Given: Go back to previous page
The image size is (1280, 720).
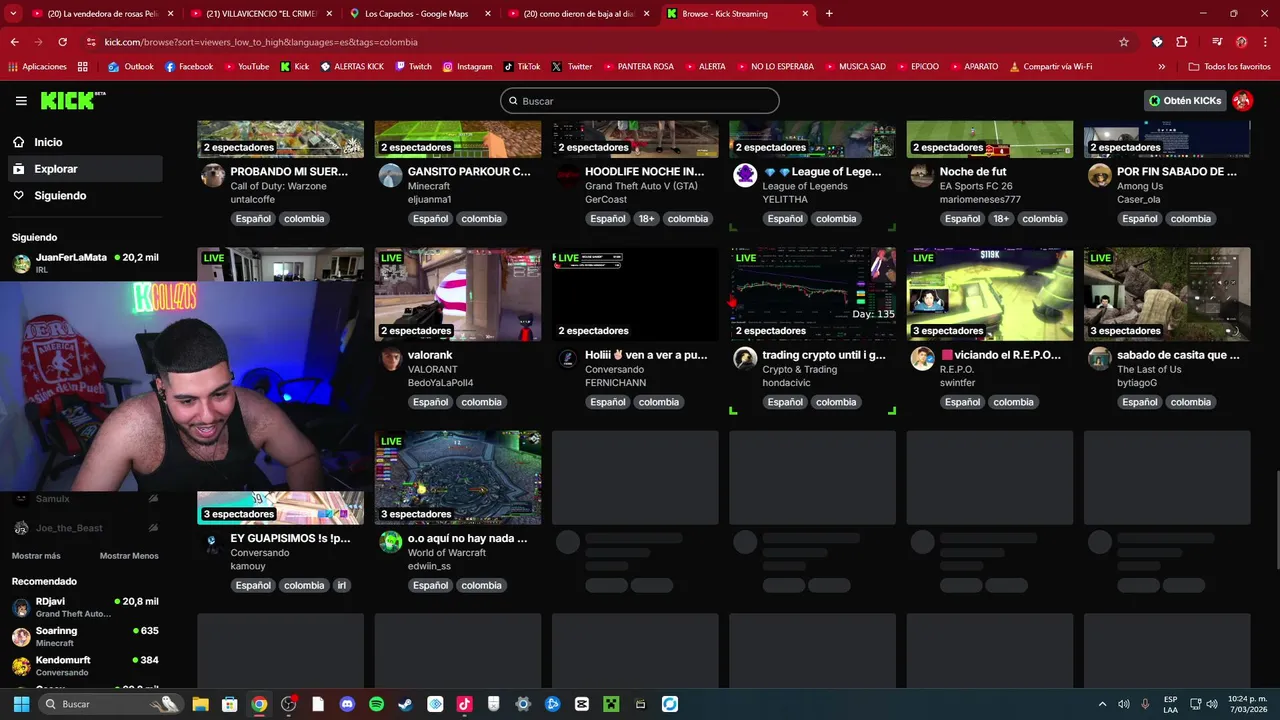Looking at the screenshot, I should 14,42.
